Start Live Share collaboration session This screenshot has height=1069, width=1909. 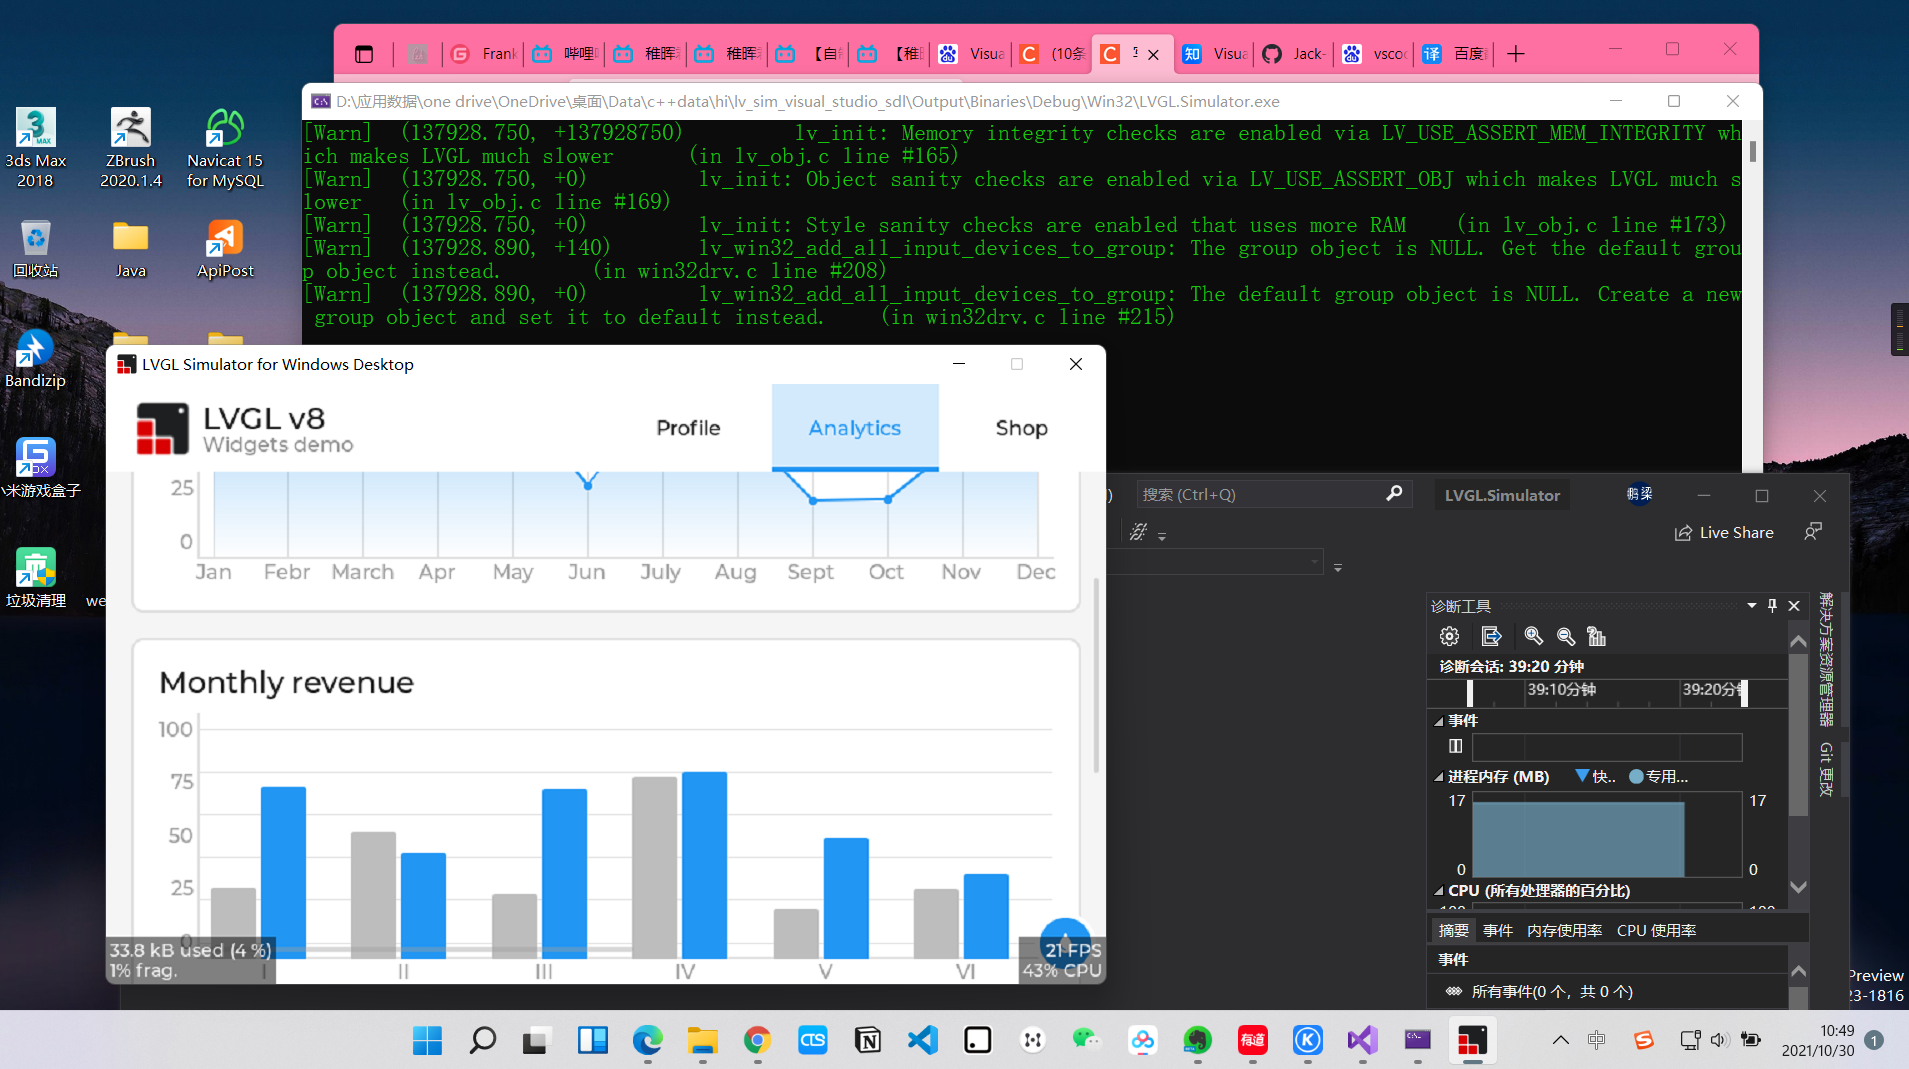point(1724,532)
